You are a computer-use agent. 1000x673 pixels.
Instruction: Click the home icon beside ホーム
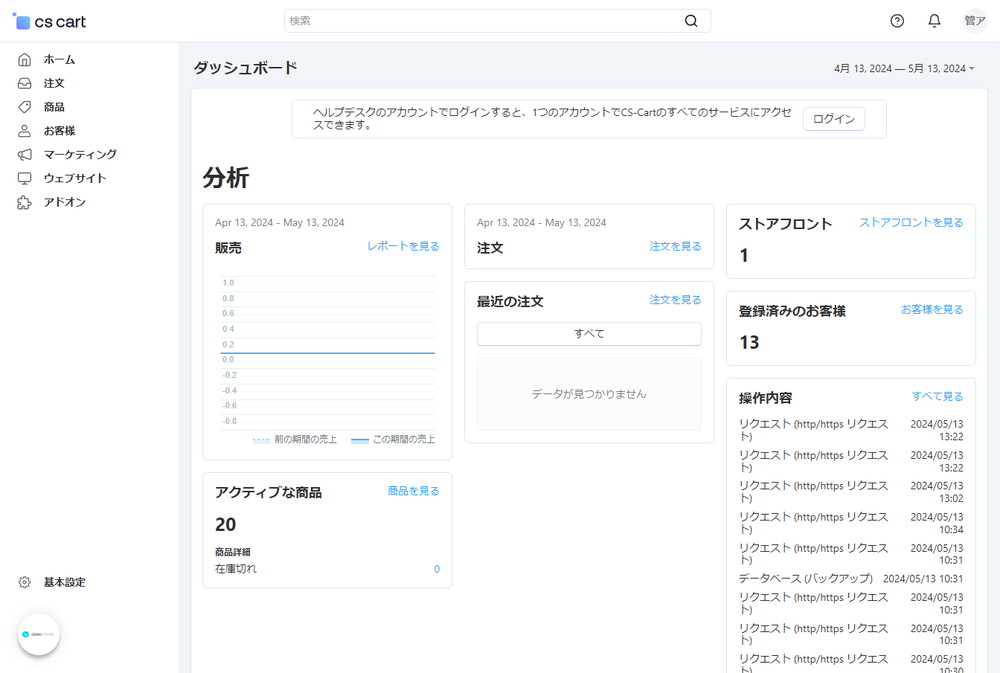[x=24, y=59]
